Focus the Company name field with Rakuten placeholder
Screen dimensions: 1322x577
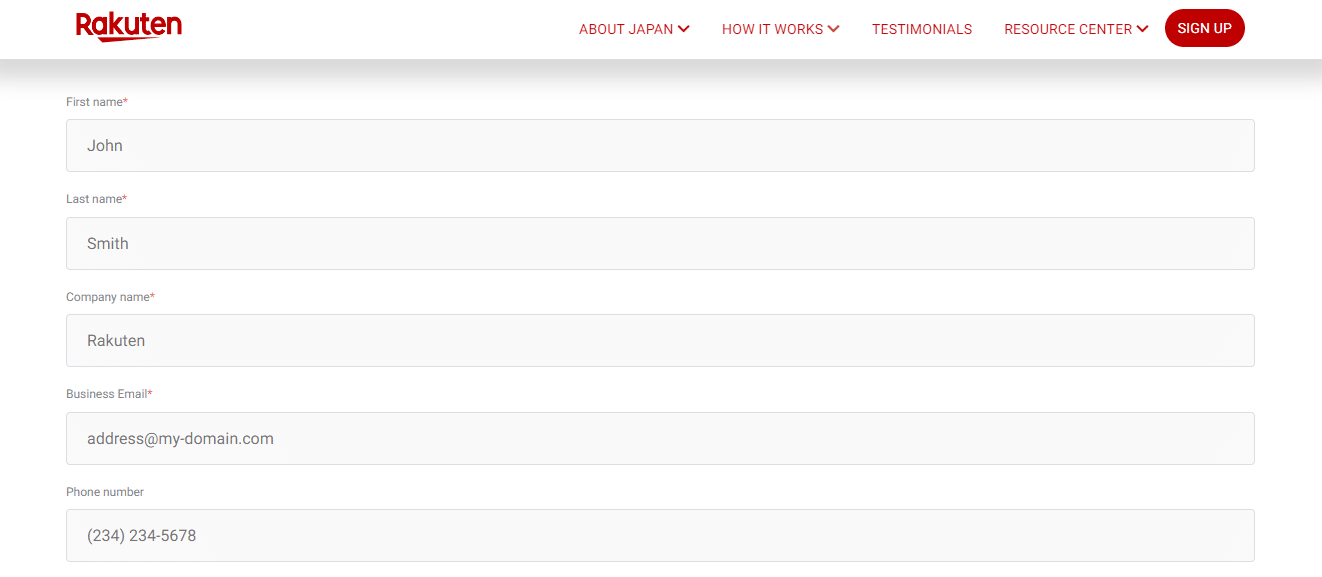coord(660,341)
